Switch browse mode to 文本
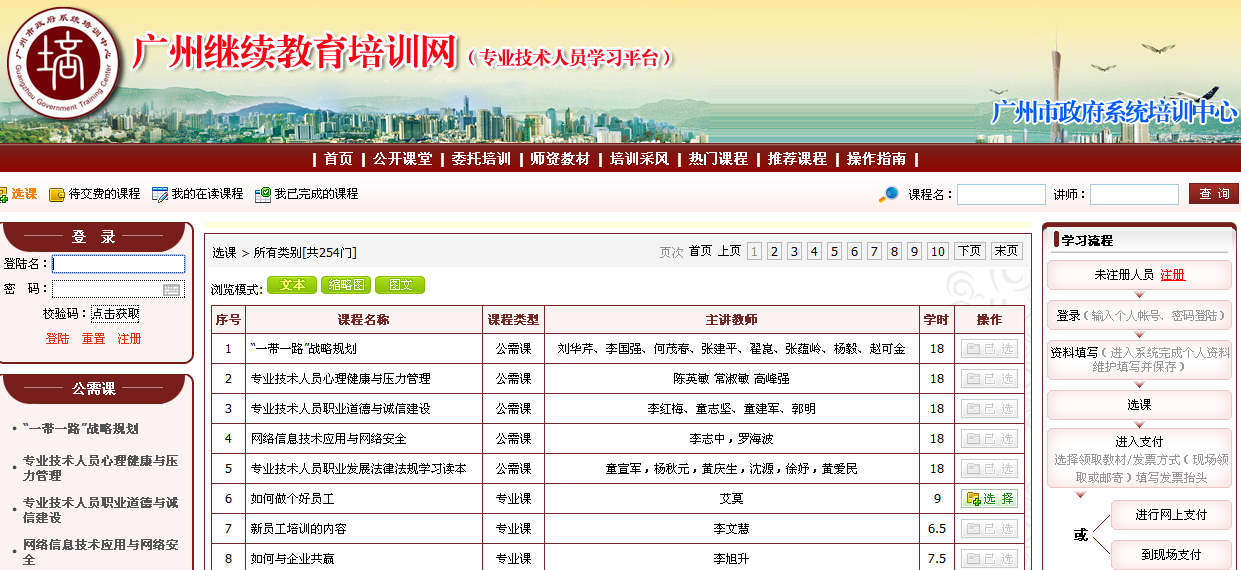 tap(292, 285)
